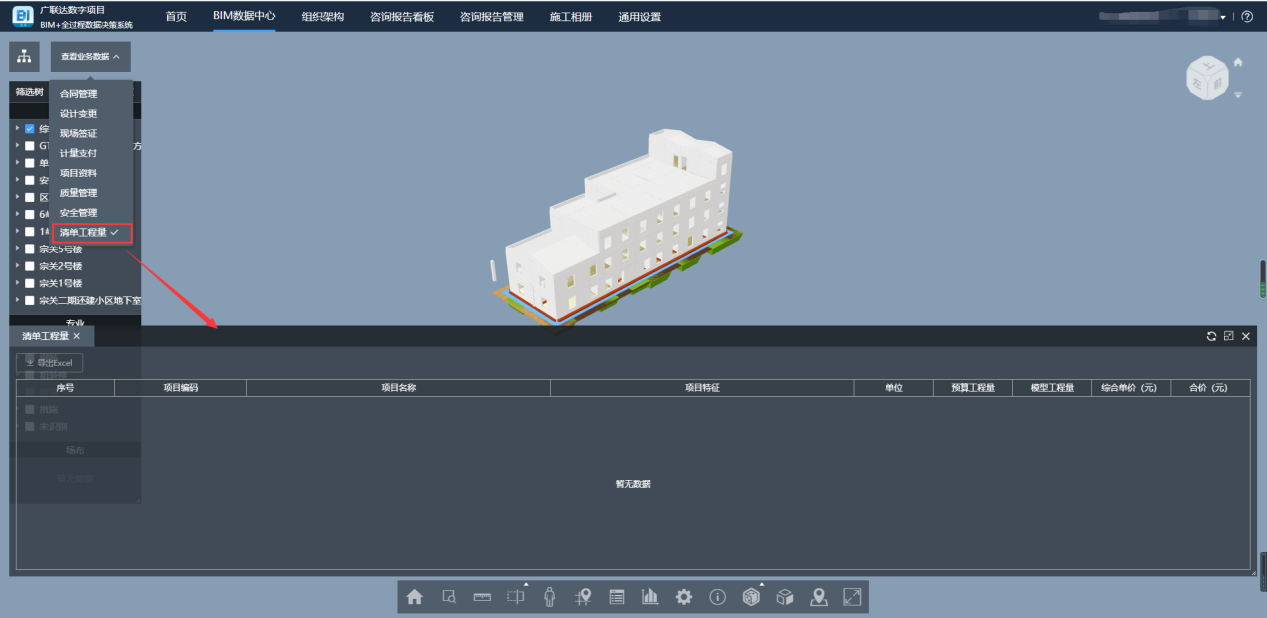1267x618 pixels.
Task: Expand the first checked tree node
Action: (17, 129)
